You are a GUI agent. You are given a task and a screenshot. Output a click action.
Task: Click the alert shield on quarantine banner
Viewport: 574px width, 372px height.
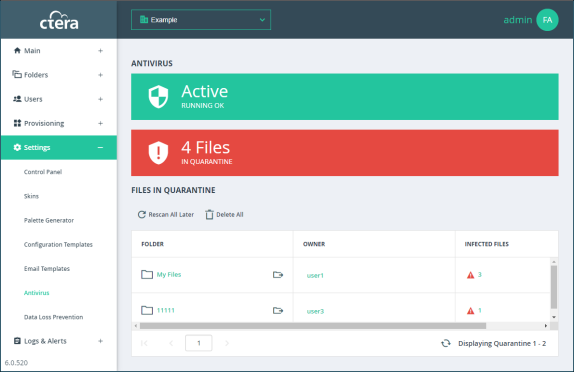pos(158,153)
